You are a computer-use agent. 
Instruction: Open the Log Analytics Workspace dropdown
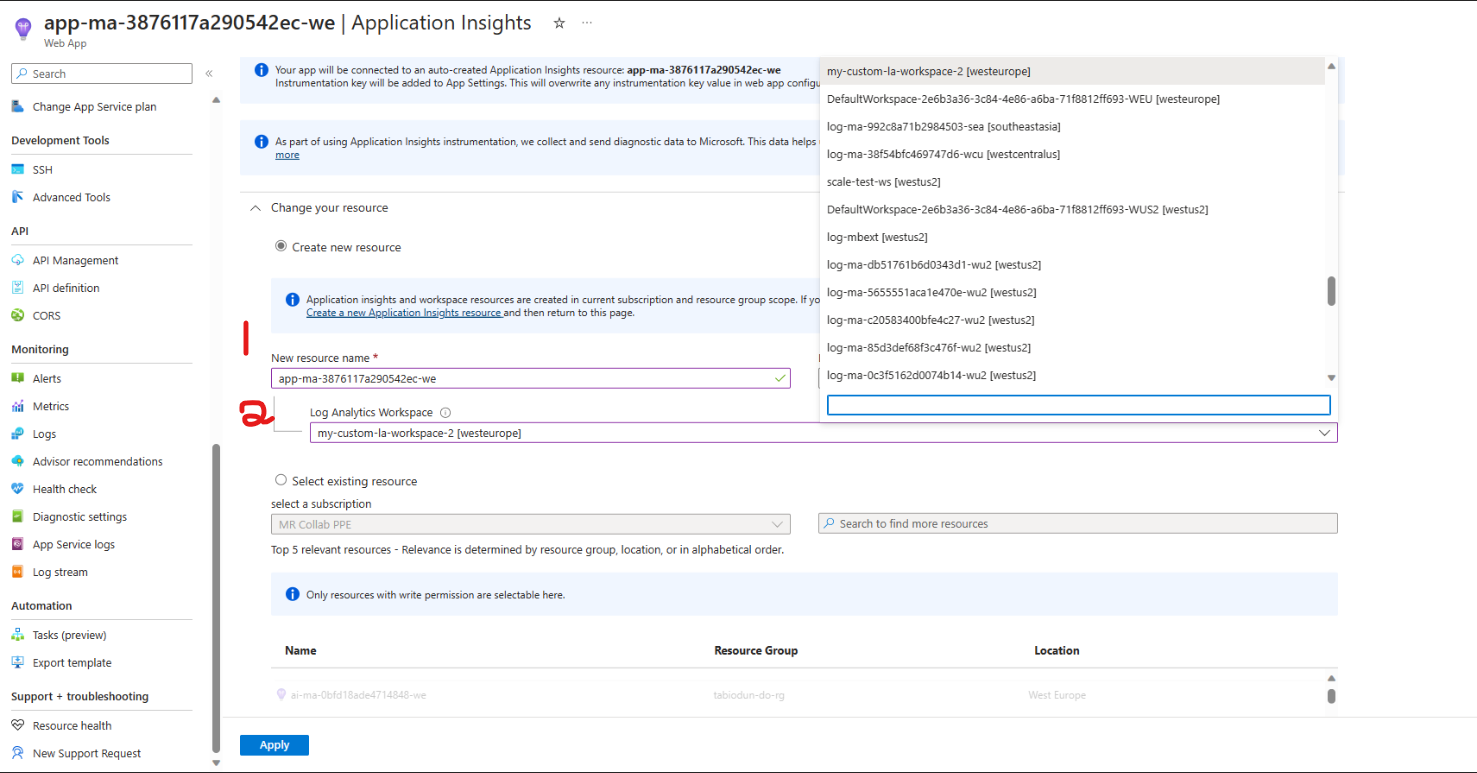tap(1325, 432)
